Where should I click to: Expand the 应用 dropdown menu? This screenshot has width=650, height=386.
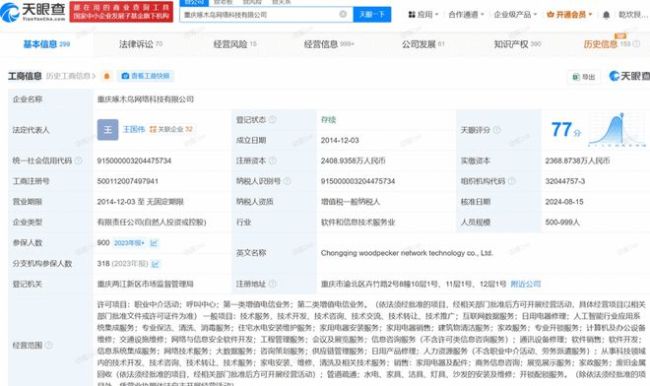coord(423,15)
